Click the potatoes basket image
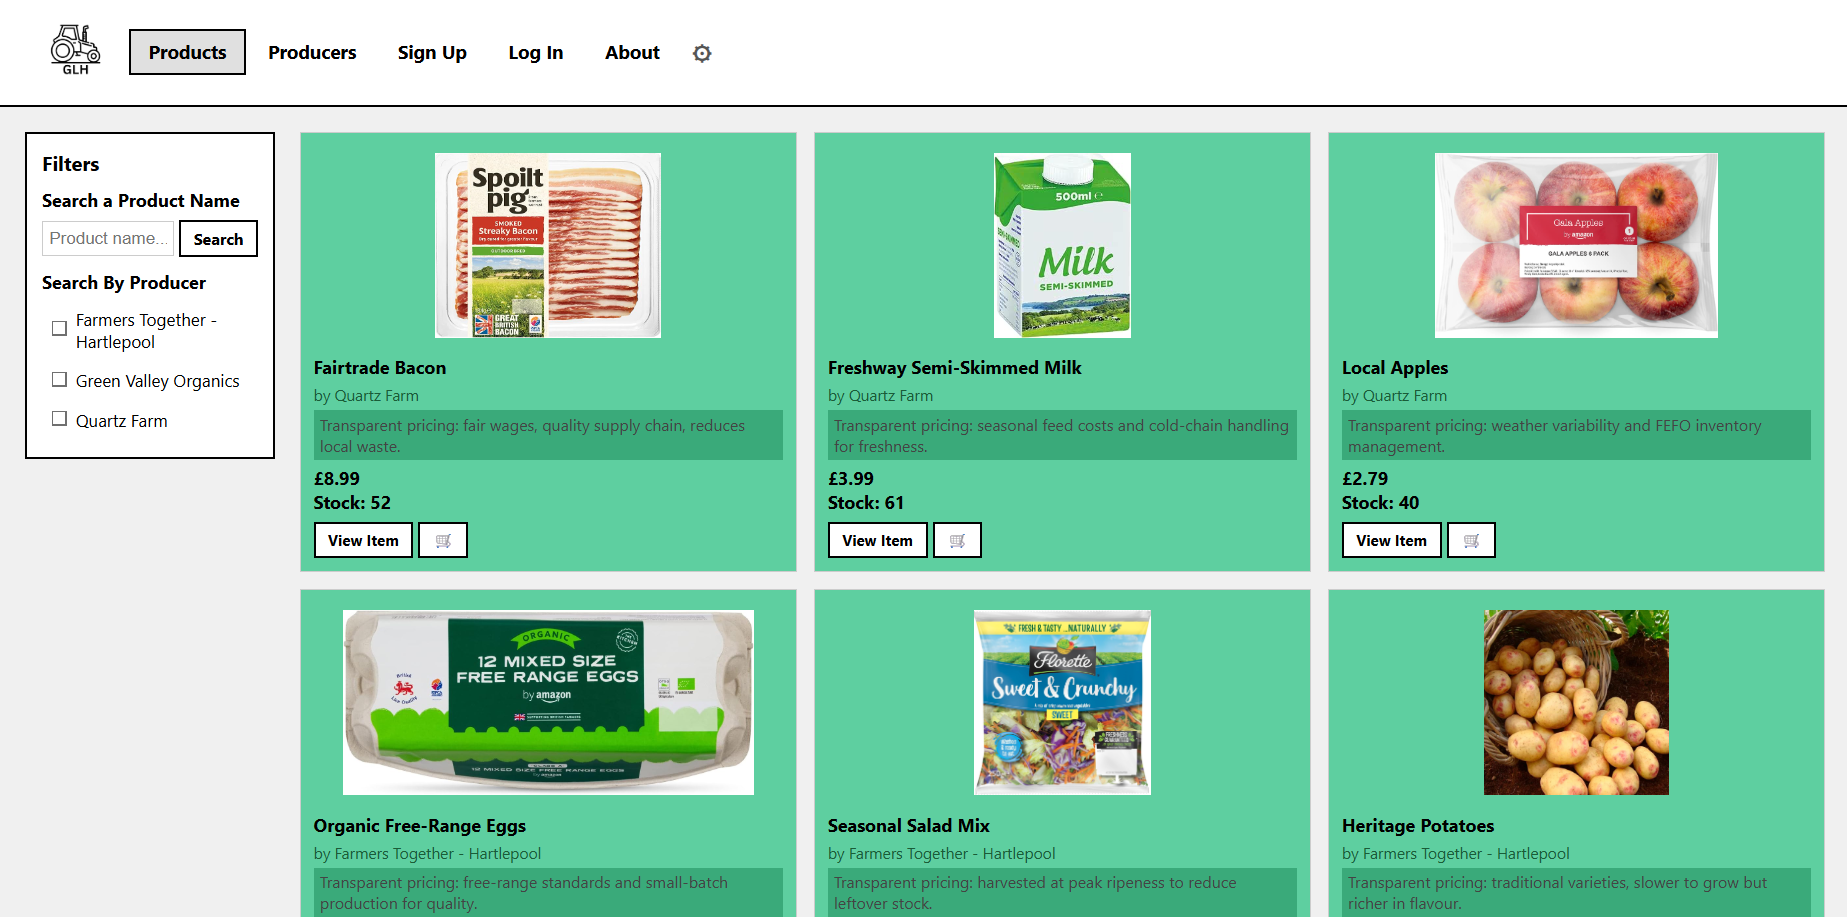 (x=1576, y=702)
